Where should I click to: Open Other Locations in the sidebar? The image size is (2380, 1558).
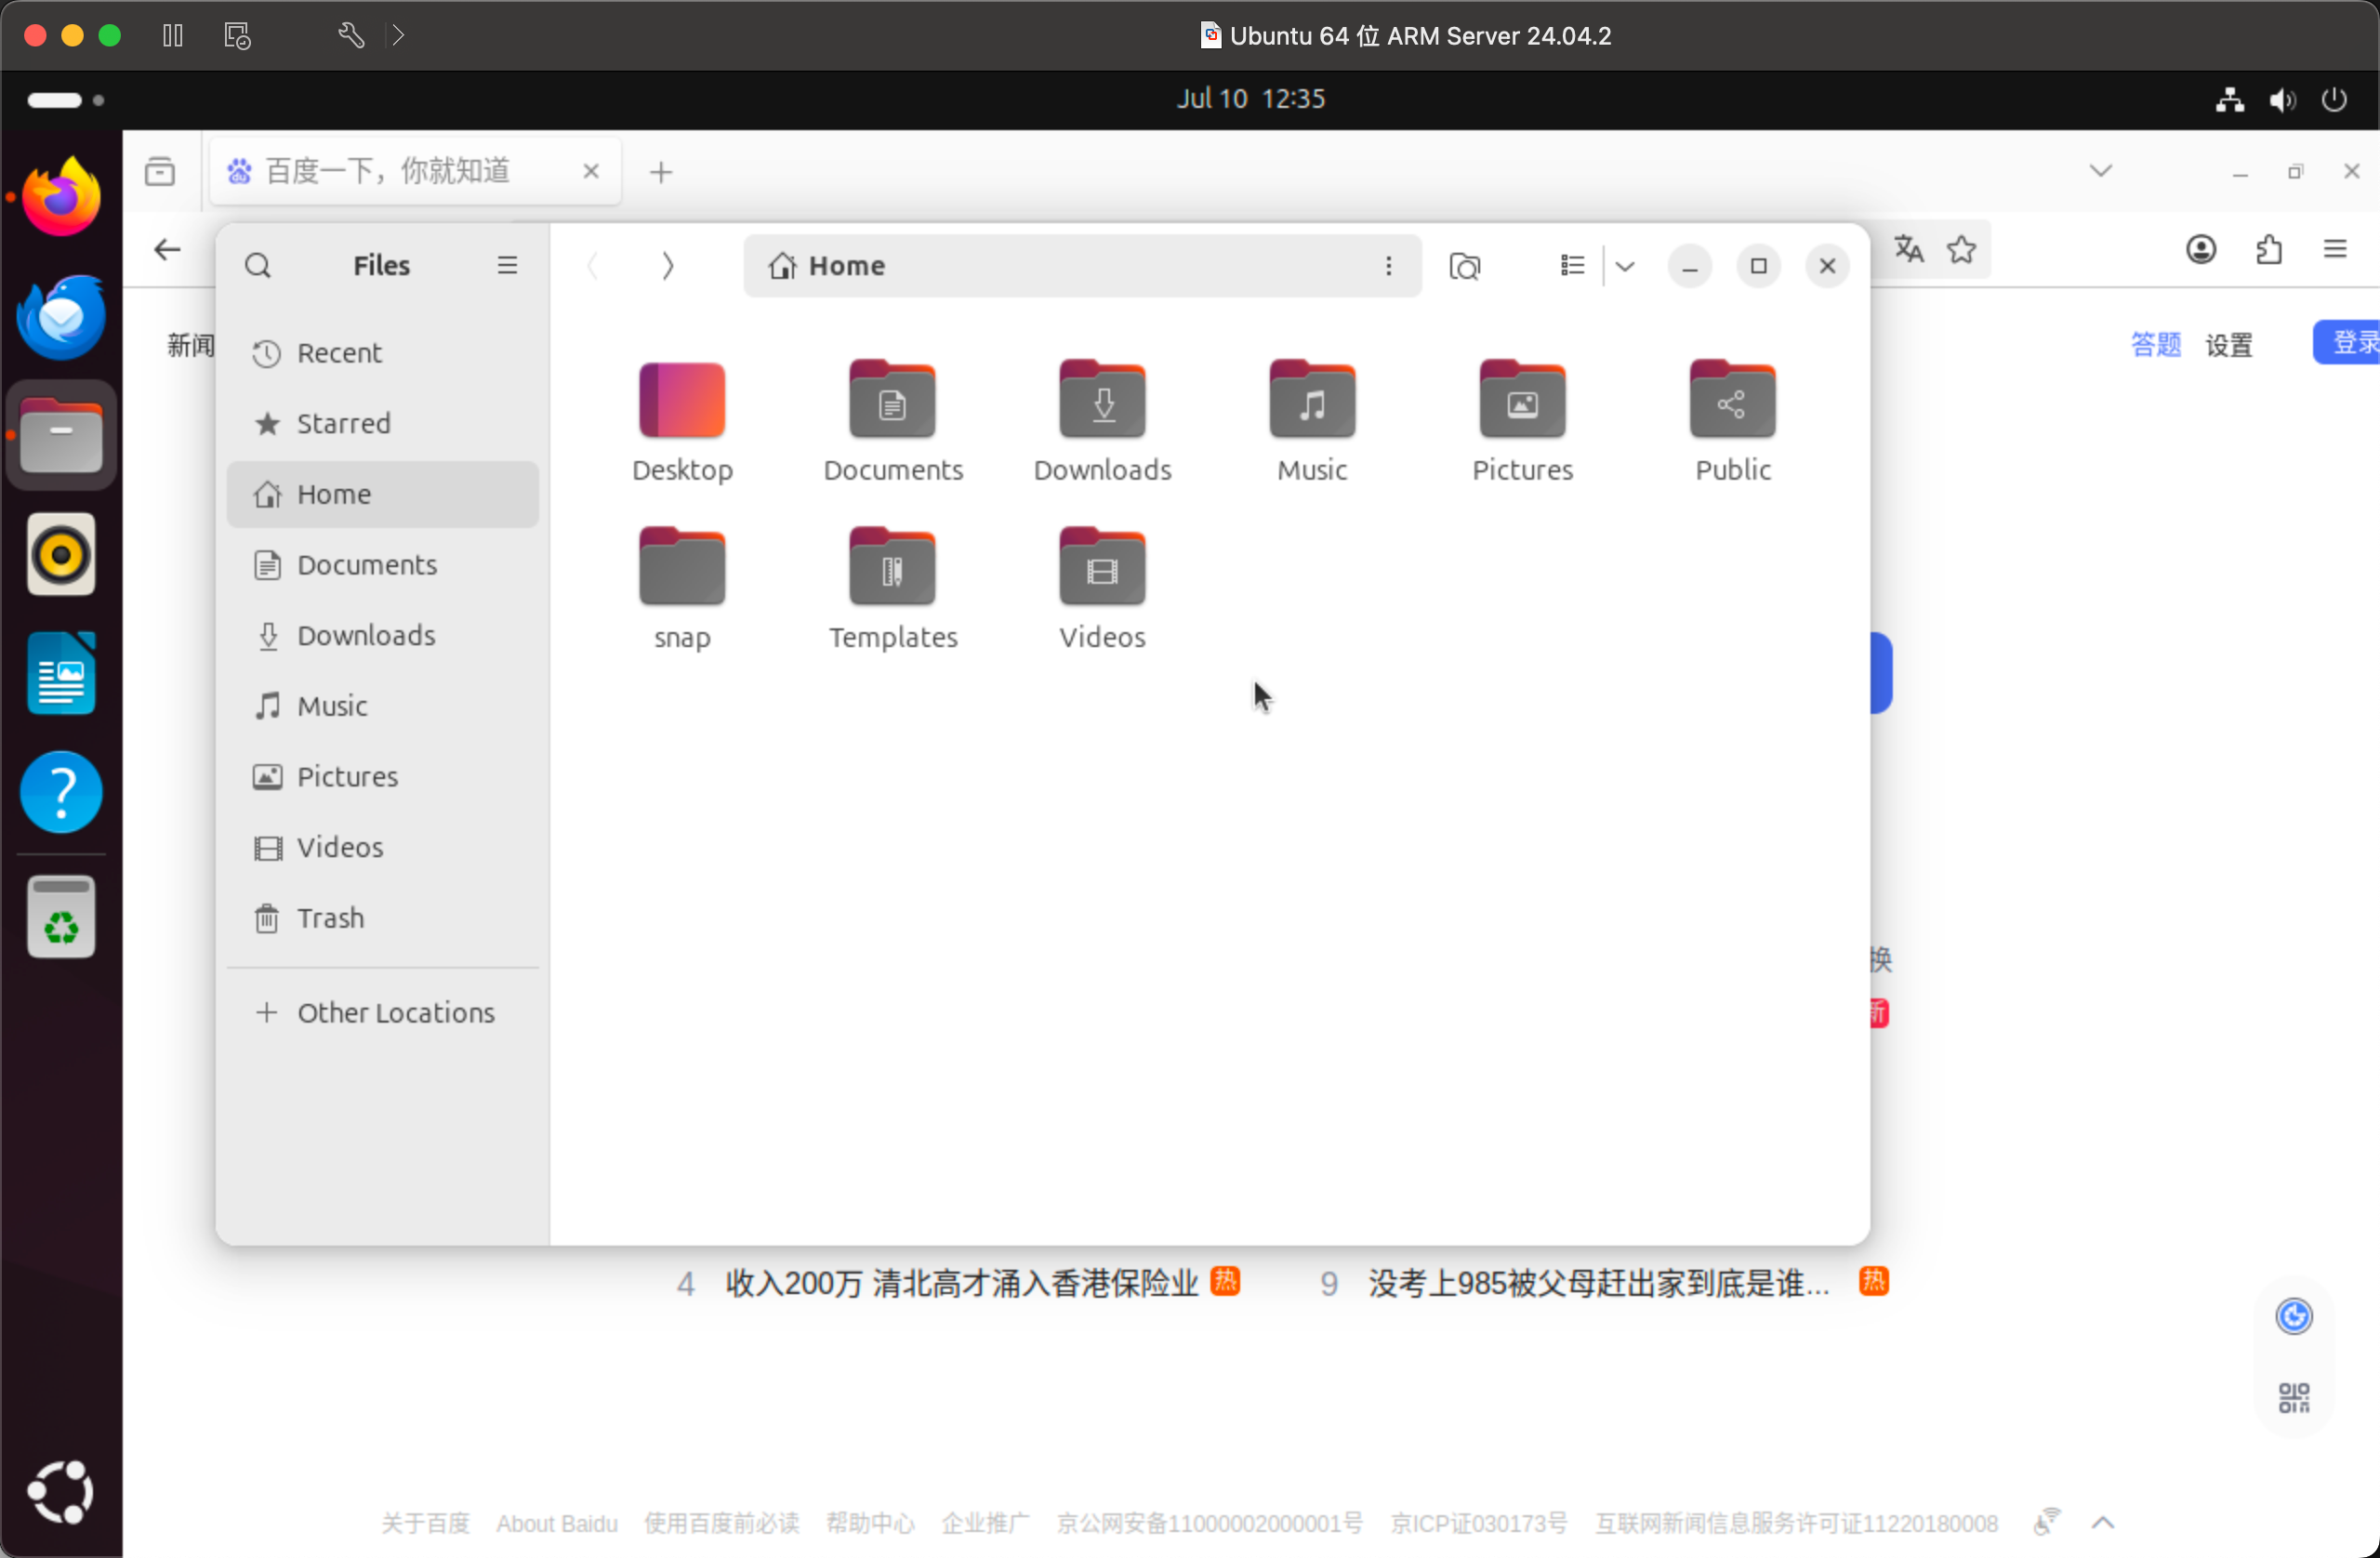pyautogui.click(x=382, y=1013)
